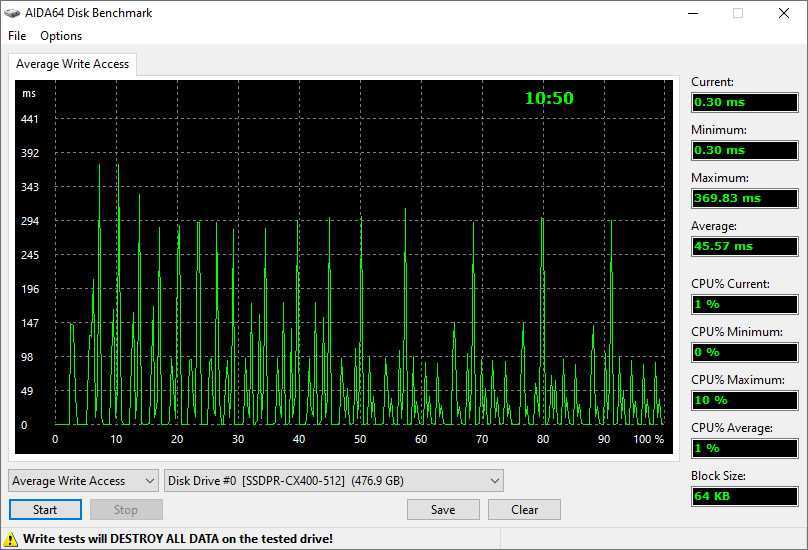Minimize the AIDA64 Disk Benchmark window
808x550 pixels.
pyautogui.click(x=691, y=14)
